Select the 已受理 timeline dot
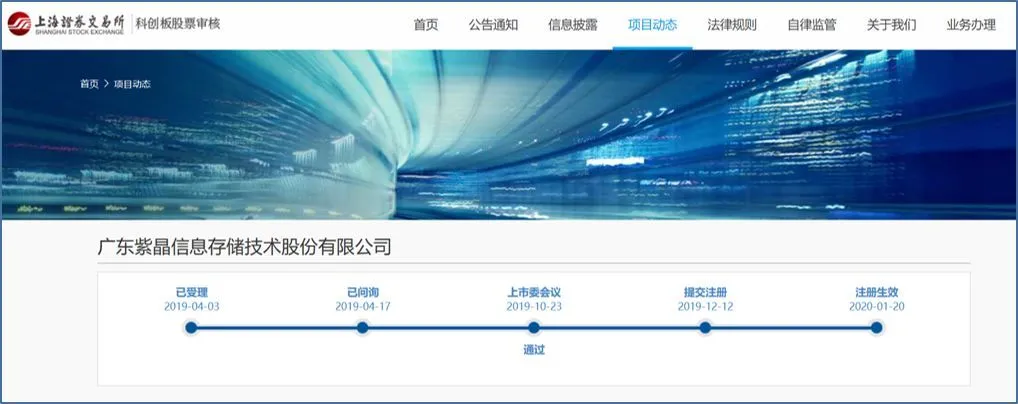The width and height of the screenshot is (1018, 404). coord(191,328)
